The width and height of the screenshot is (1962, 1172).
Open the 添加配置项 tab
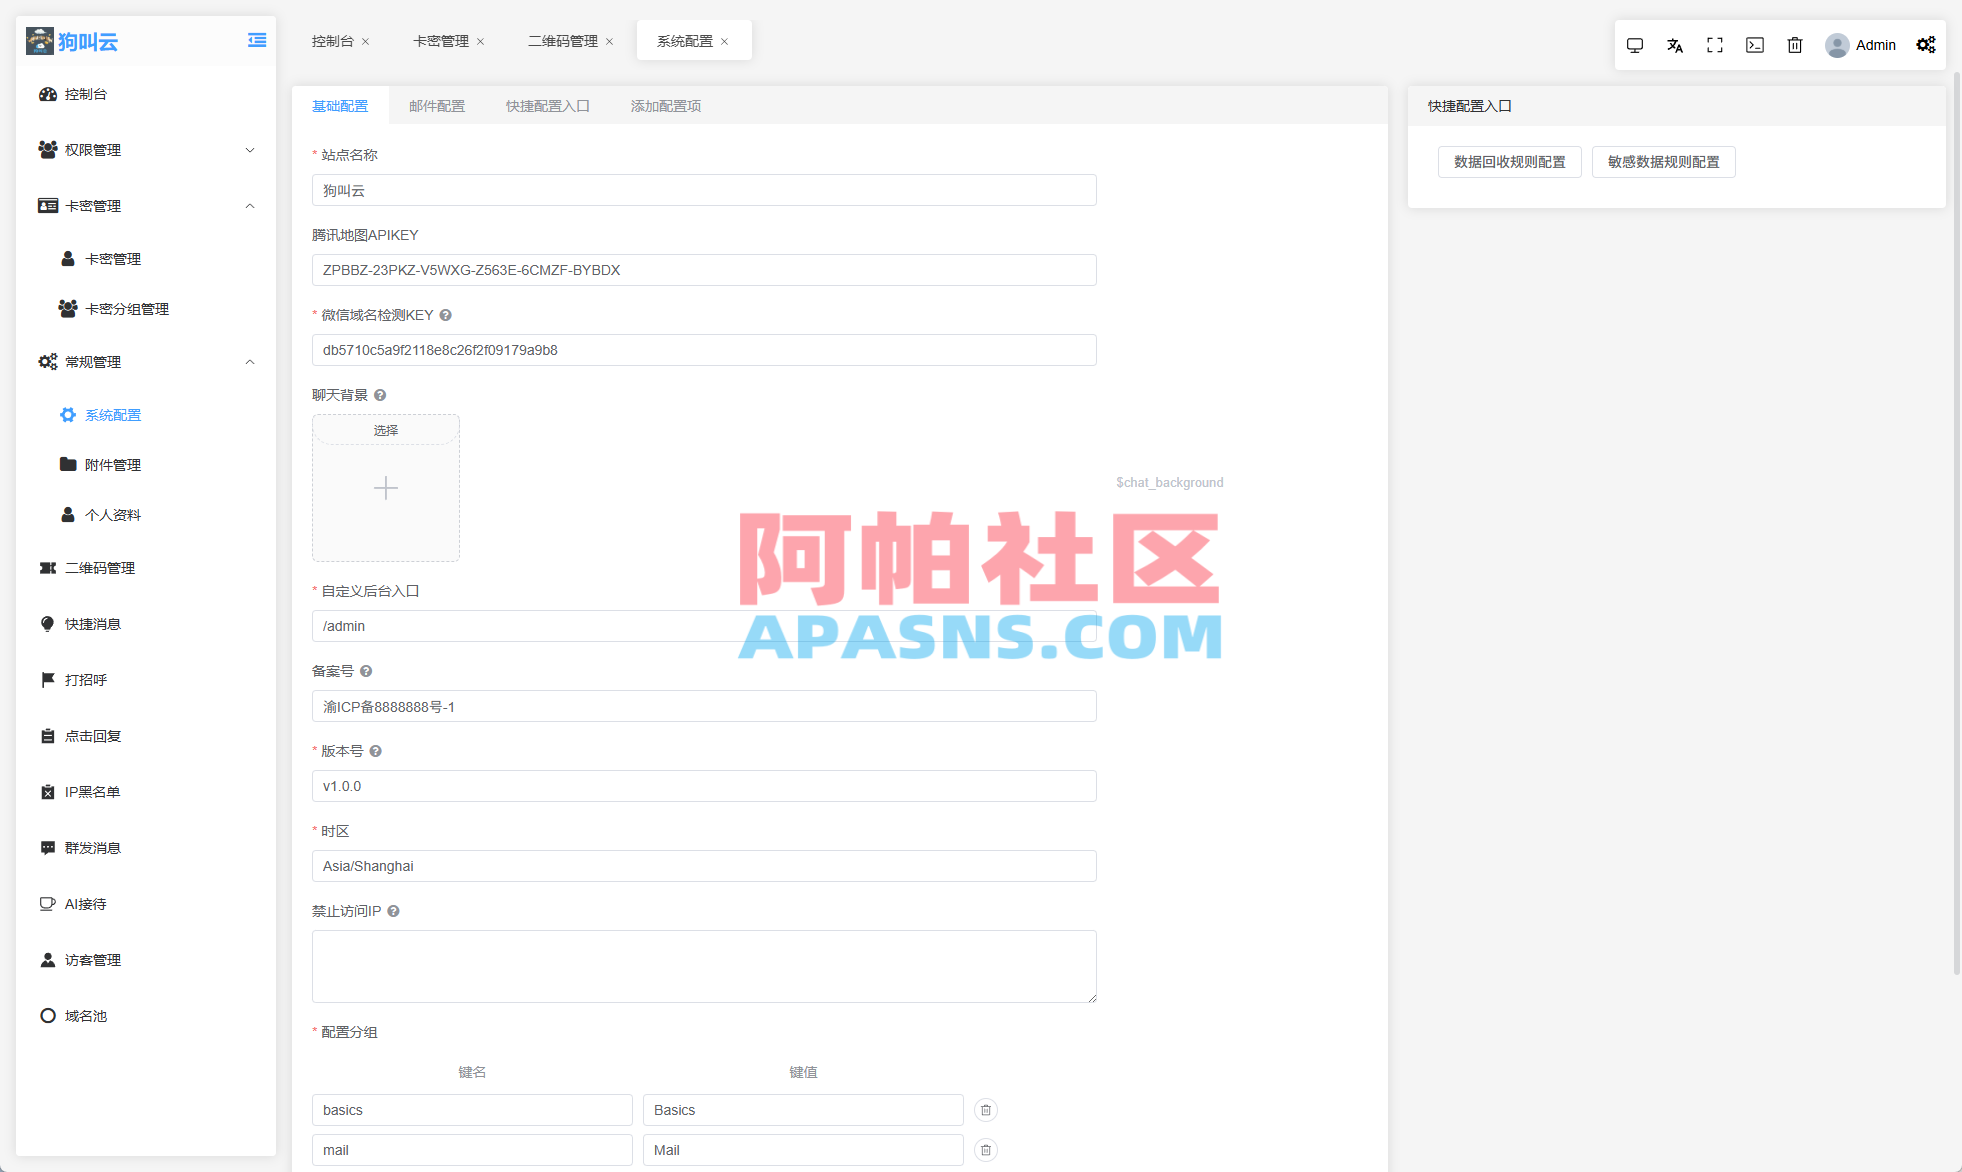tap(665, 105)
